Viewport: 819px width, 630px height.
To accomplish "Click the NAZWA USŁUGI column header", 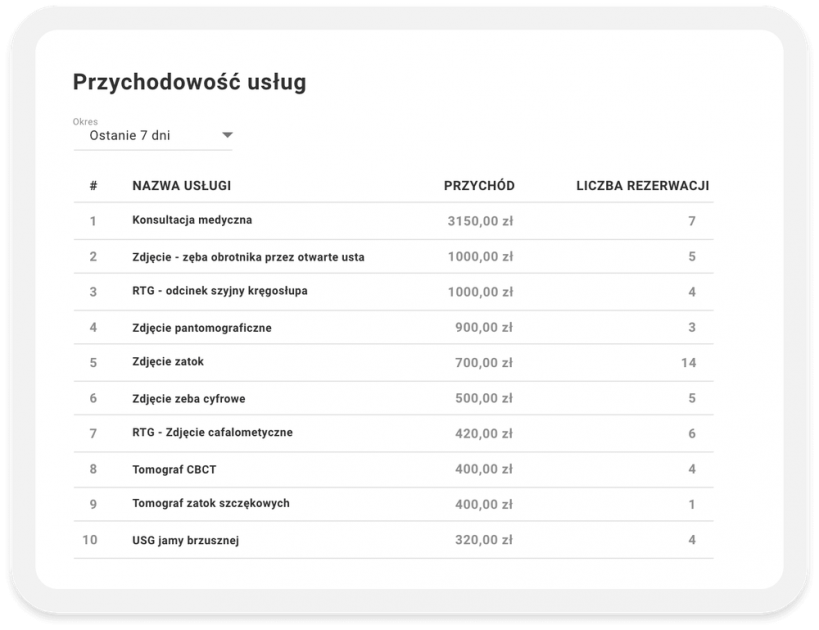I will pyautogui.click(x=181, y=185).
